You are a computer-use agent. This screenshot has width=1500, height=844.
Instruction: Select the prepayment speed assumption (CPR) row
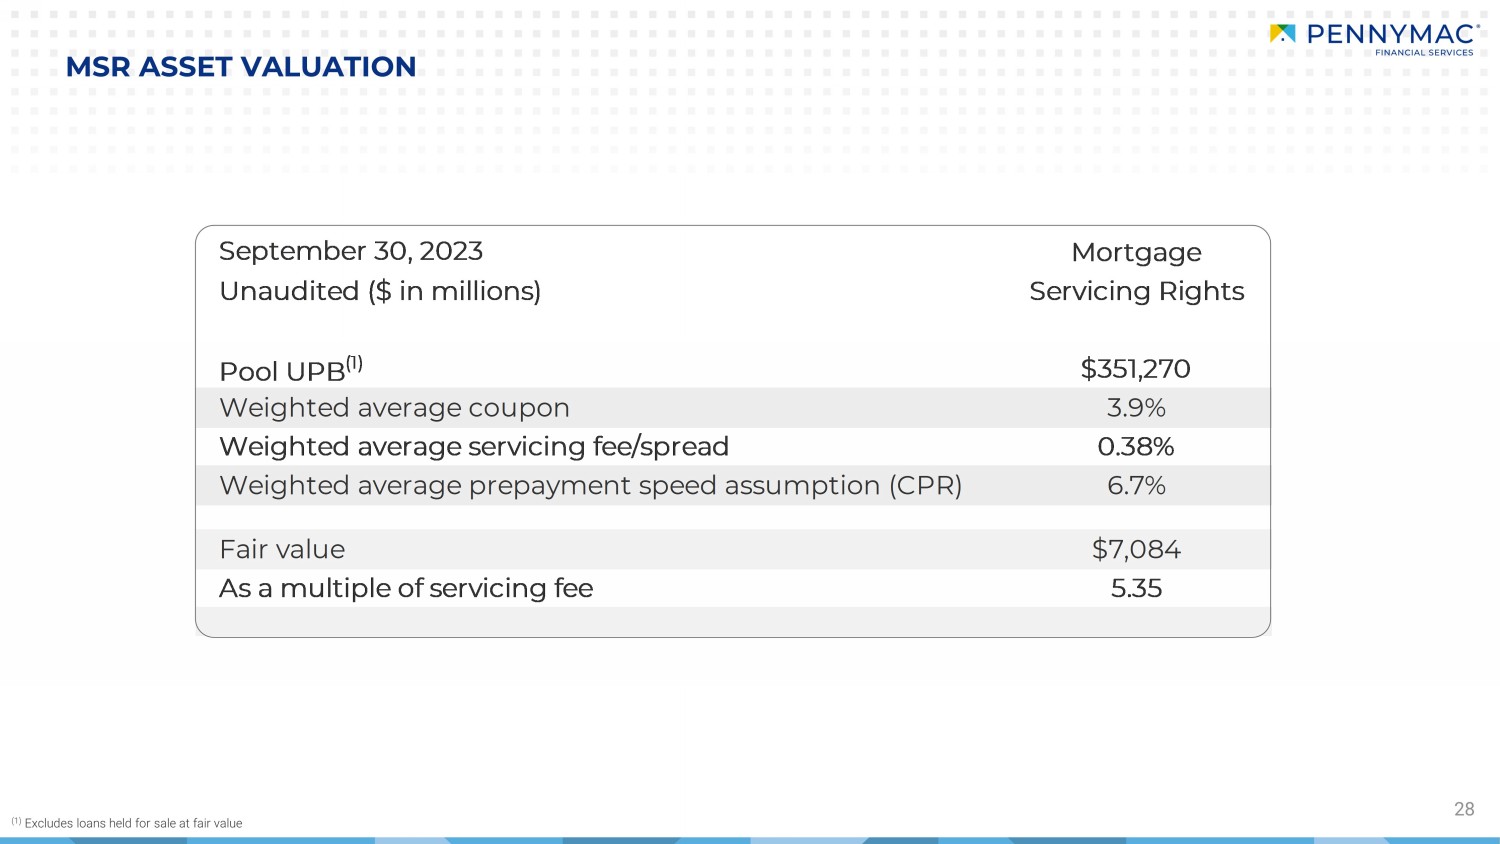coord(732,485)
